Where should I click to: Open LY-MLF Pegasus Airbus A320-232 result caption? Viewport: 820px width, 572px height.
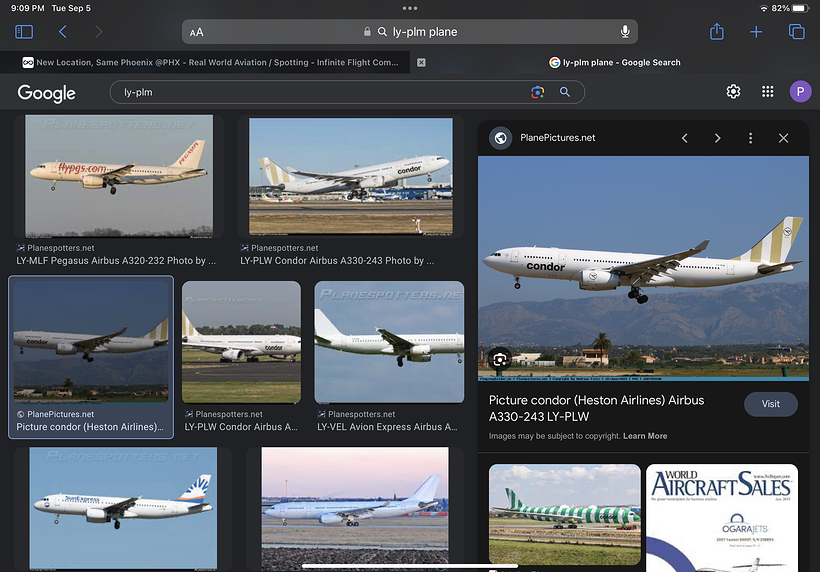coord(116,260)
